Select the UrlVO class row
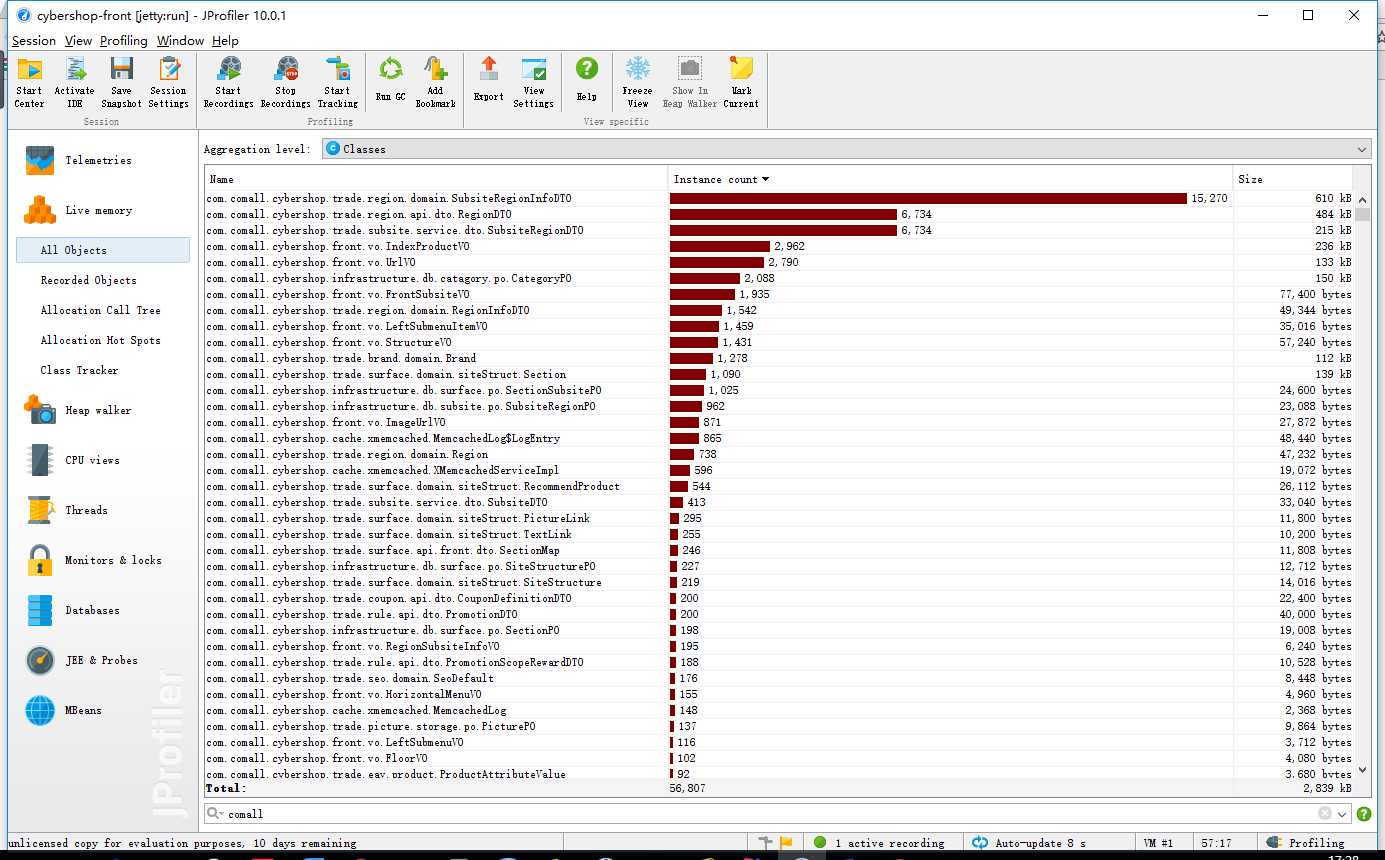This screenshot has height=860, width=1385. [x=780, y=262]
